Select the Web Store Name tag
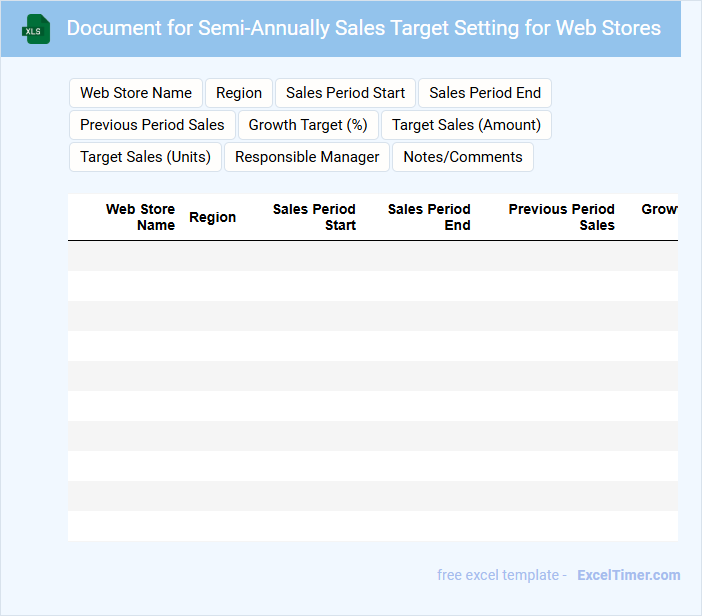Viewport: 702px width, 616px height. click(136, 93)
